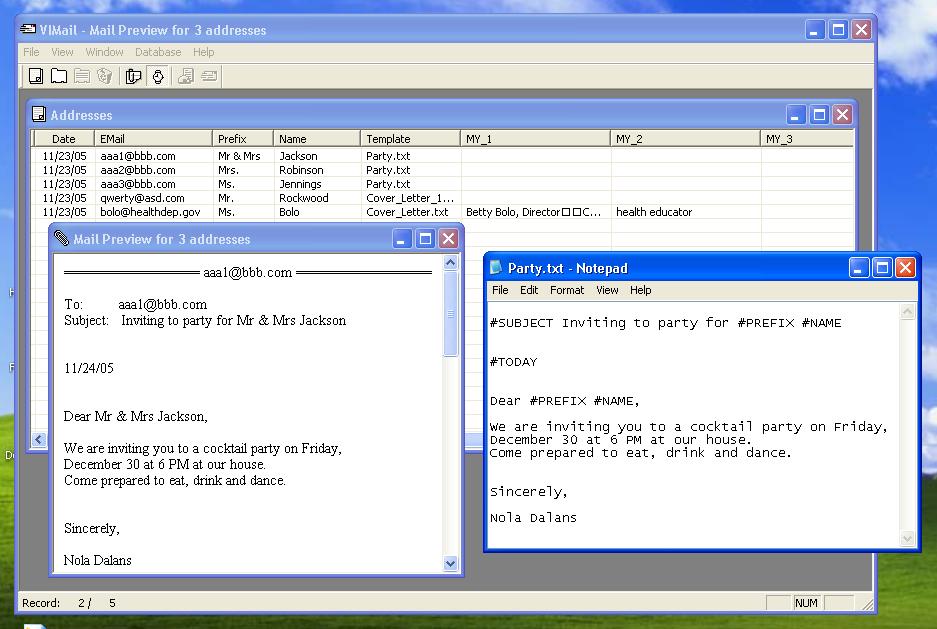Click the wristwatch toolbar icon
Image resolution: width=937 pixels, height=629 pixels.
(x=157, y=76)
